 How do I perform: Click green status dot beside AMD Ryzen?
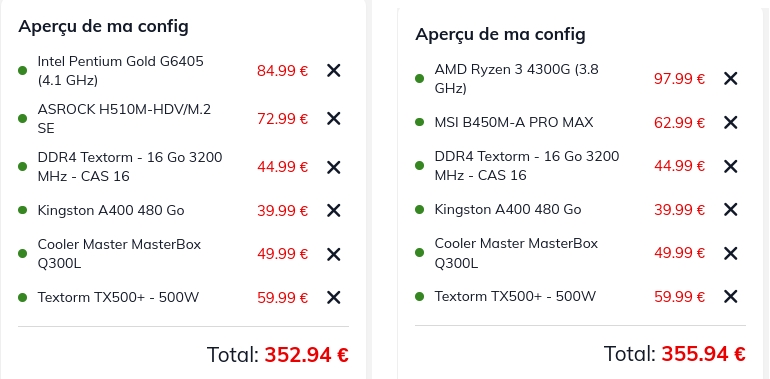point(419,79)
